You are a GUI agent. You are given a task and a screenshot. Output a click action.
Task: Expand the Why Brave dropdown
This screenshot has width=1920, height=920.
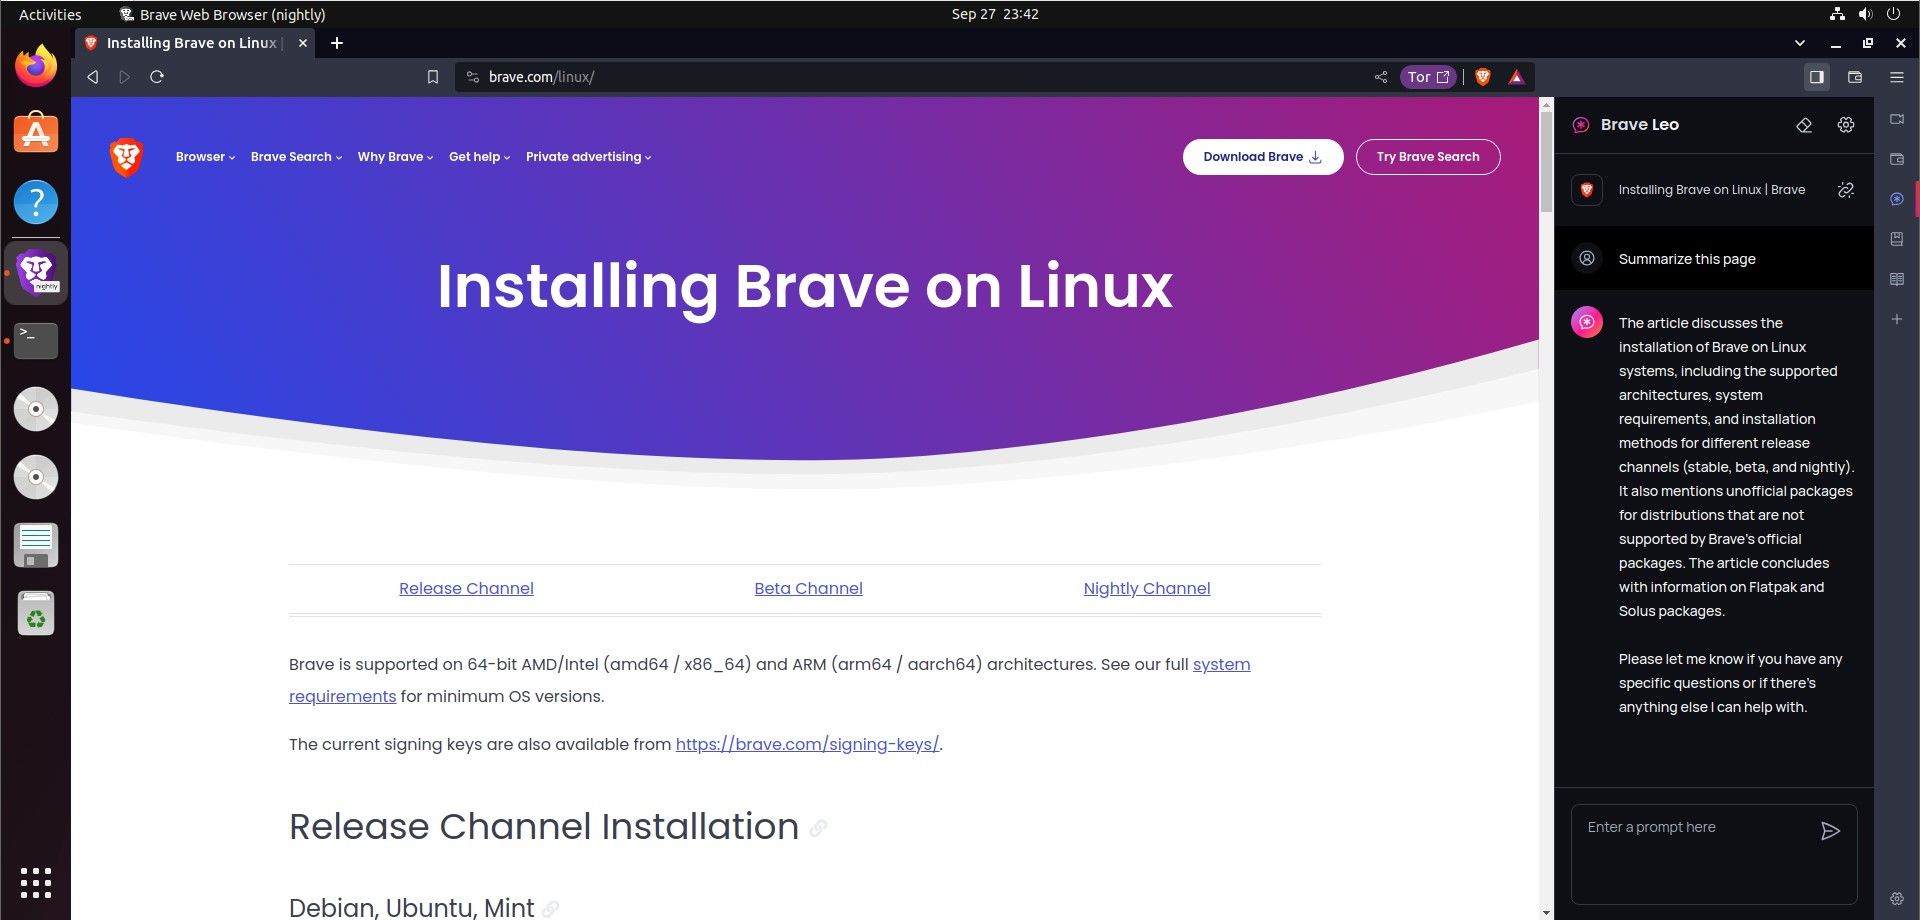click(395, 157)
